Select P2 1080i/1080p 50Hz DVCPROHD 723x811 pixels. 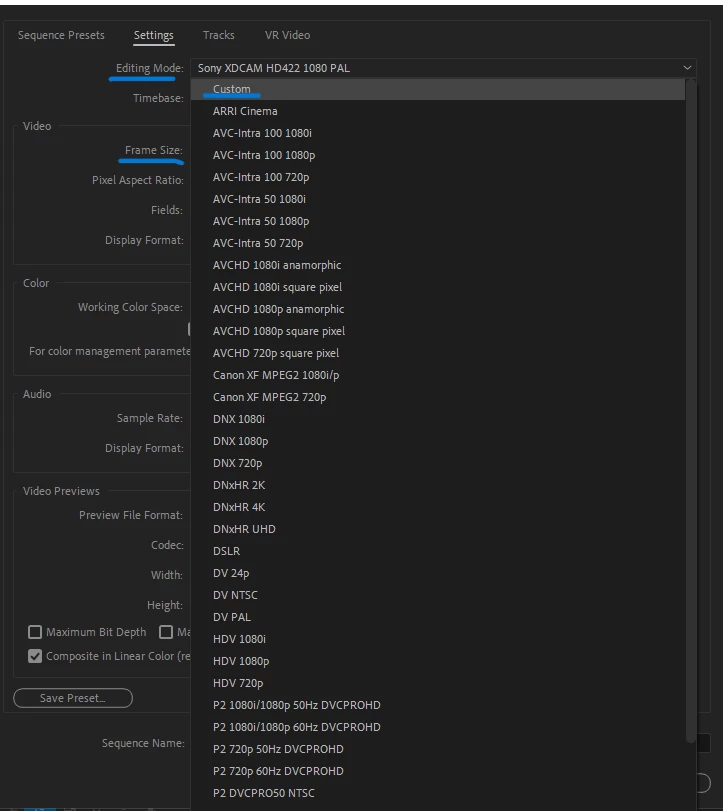tap(438, 705)
